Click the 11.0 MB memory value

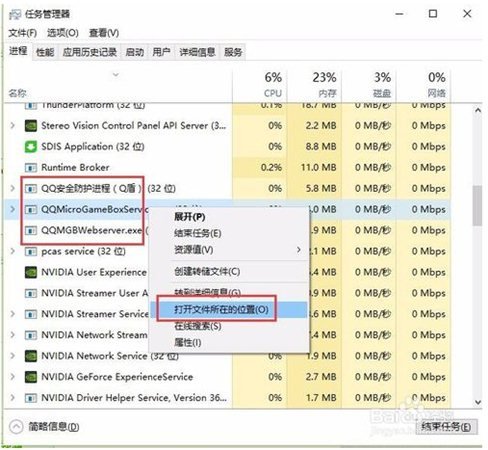pyautogui.click(x=318, y=167)
